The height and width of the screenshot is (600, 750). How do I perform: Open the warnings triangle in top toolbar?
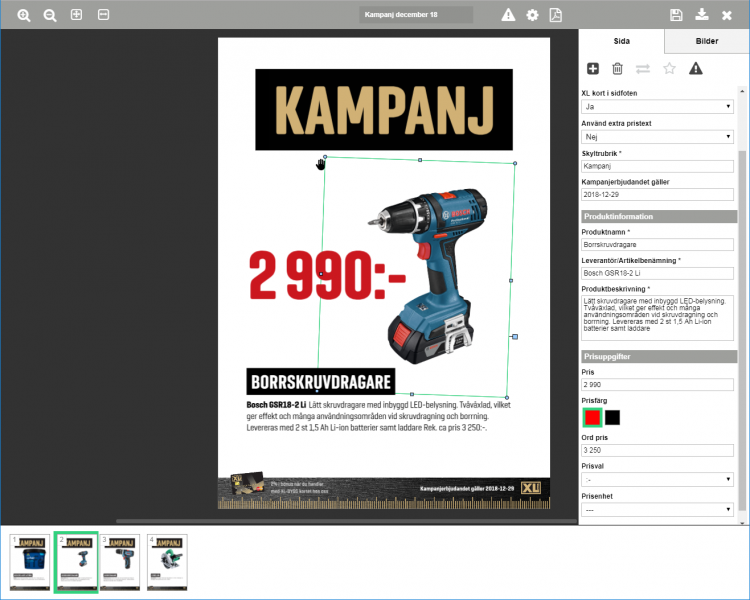point(508,15)
